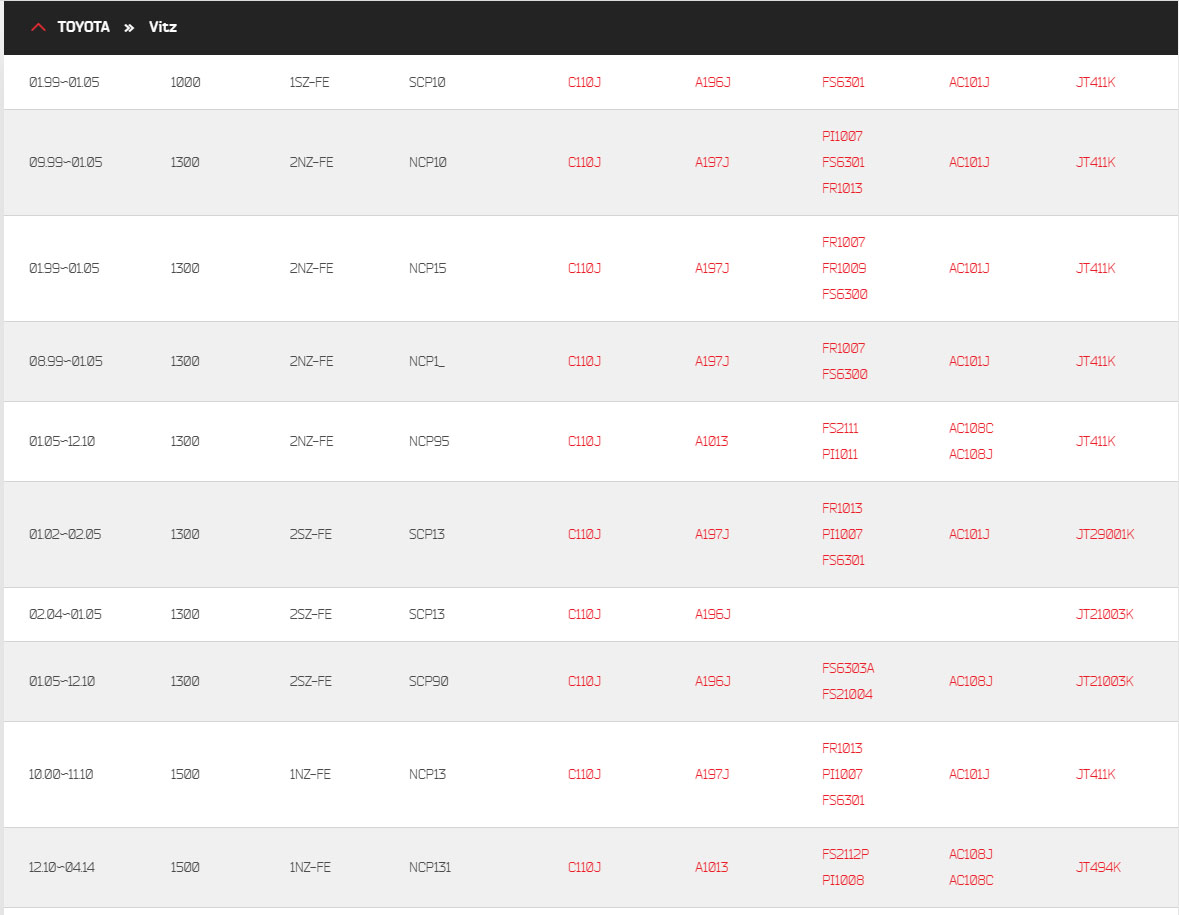The height and width of the screenshot is (915, 1179).
Task: Open A196J link in the SCP90 row
Action: pyautogui.click(x=712, y=681)
